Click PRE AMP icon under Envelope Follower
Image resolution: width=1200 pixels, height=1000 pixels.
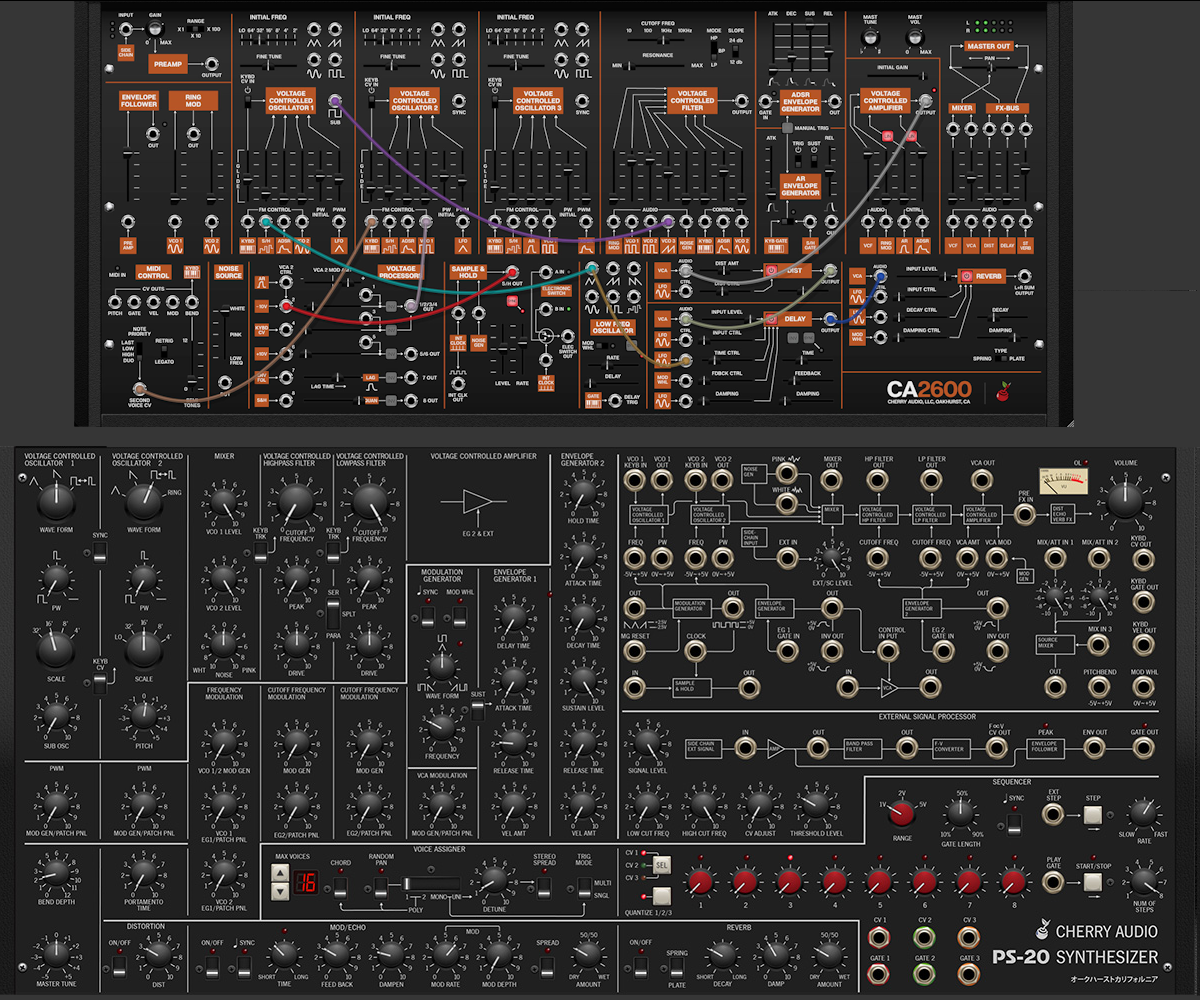[x=128, y=243]
